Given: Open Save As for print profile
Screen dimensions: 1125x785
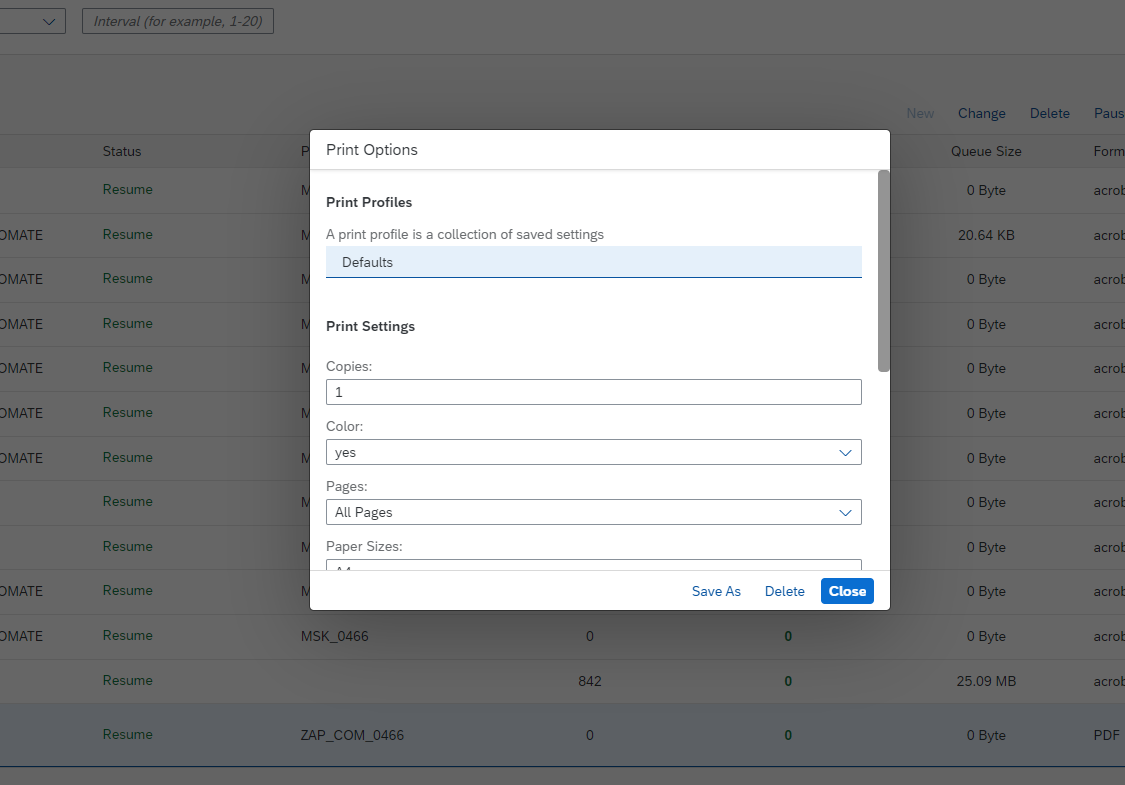Looking at the screenshot, I should point(716,591).
